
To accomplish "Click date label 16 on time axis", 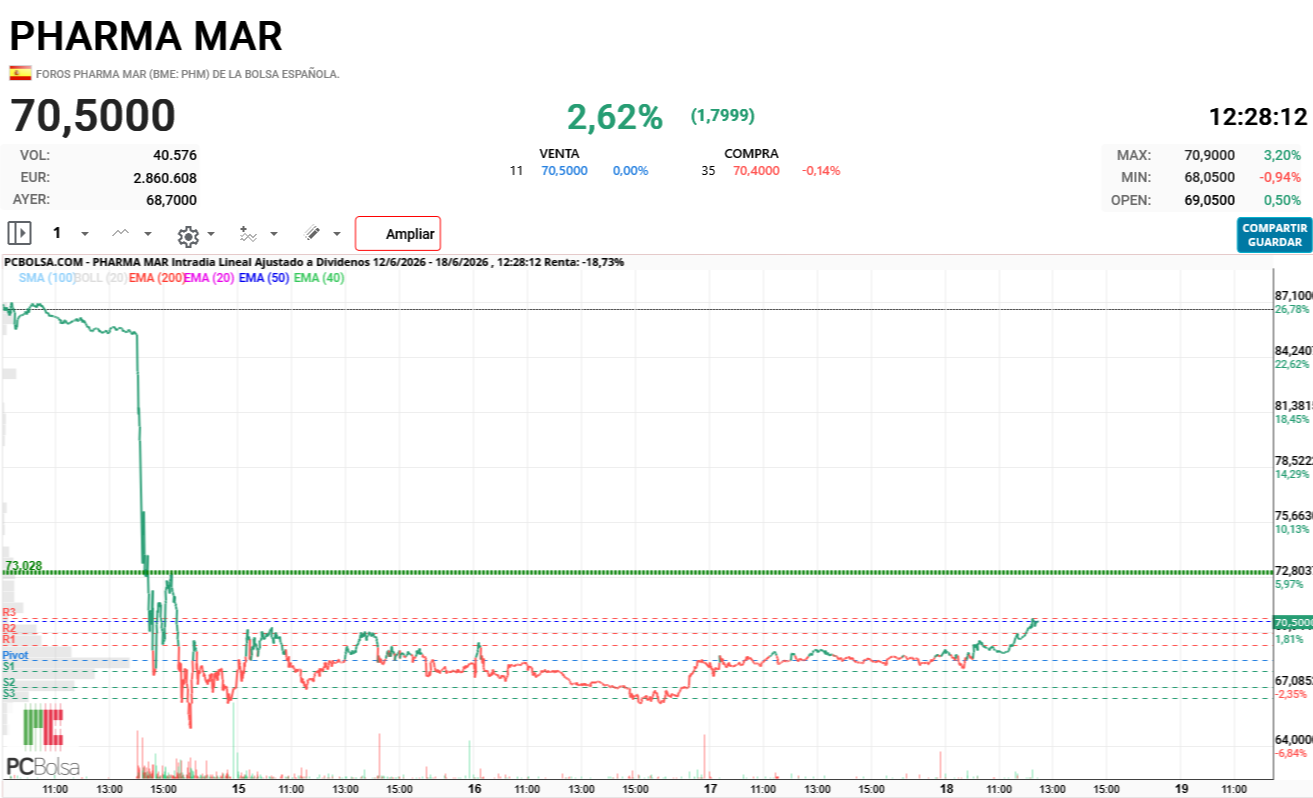I will pyautogui.click(x=475, y=788).
